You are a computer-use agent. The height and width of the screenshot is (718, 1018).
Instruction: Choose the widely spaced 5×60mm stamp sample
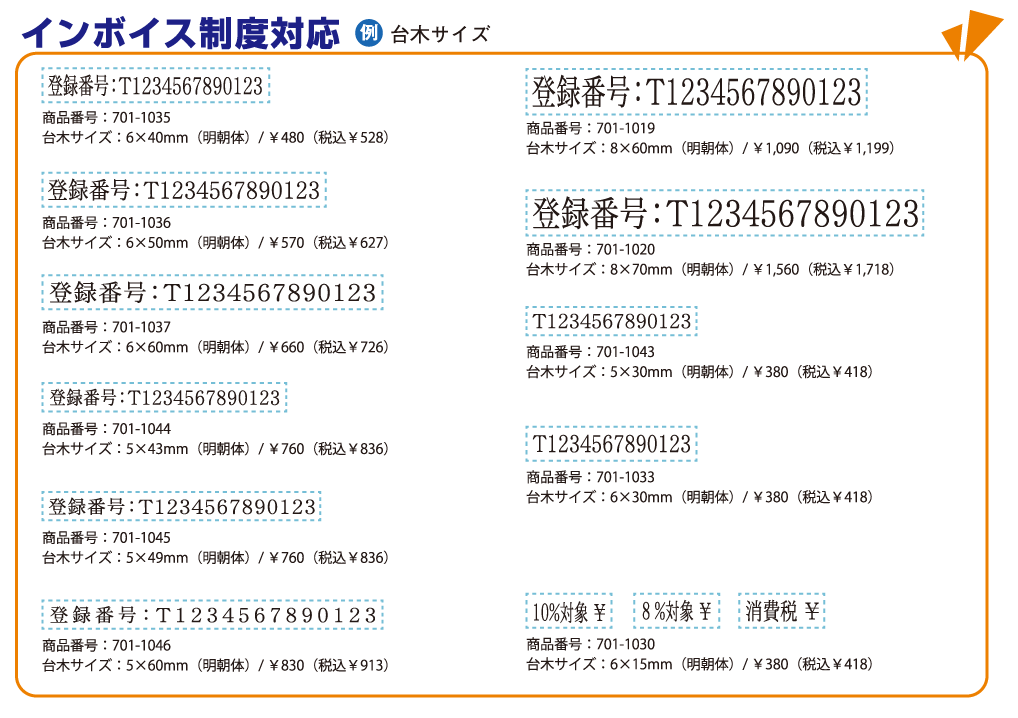click(212, 615)
